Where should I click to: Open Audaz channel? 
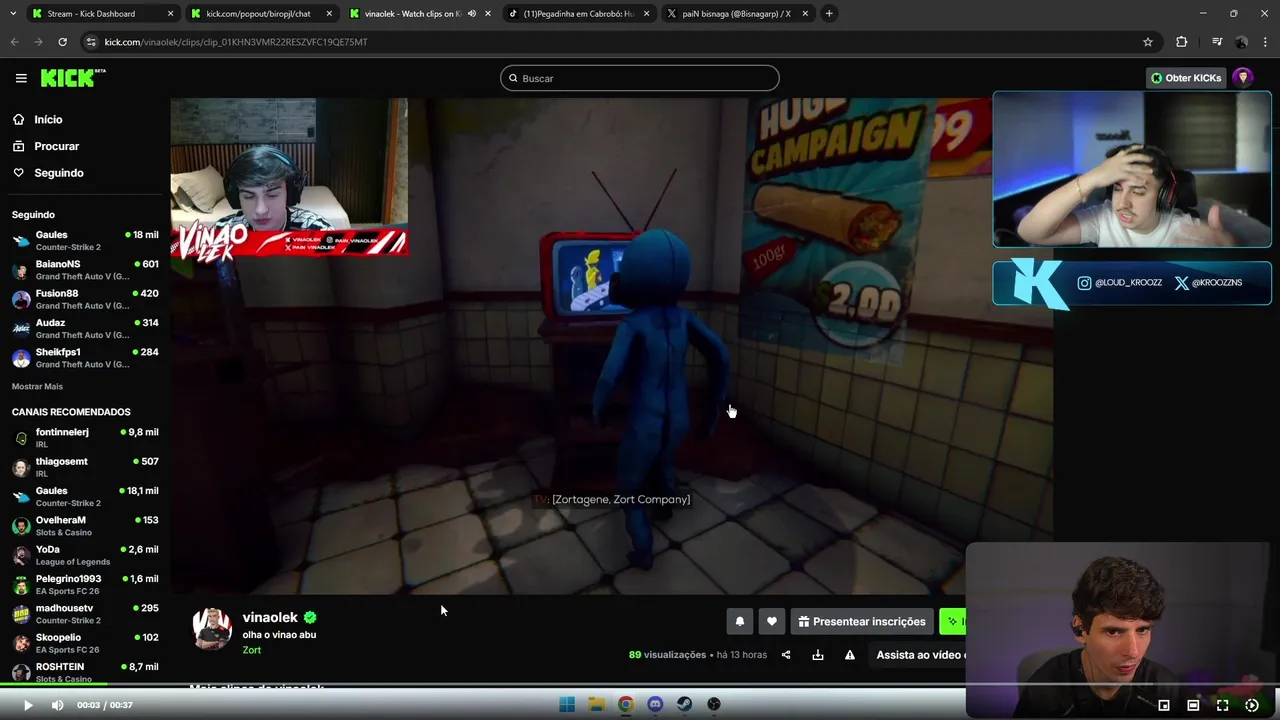[x=85, y=329]
